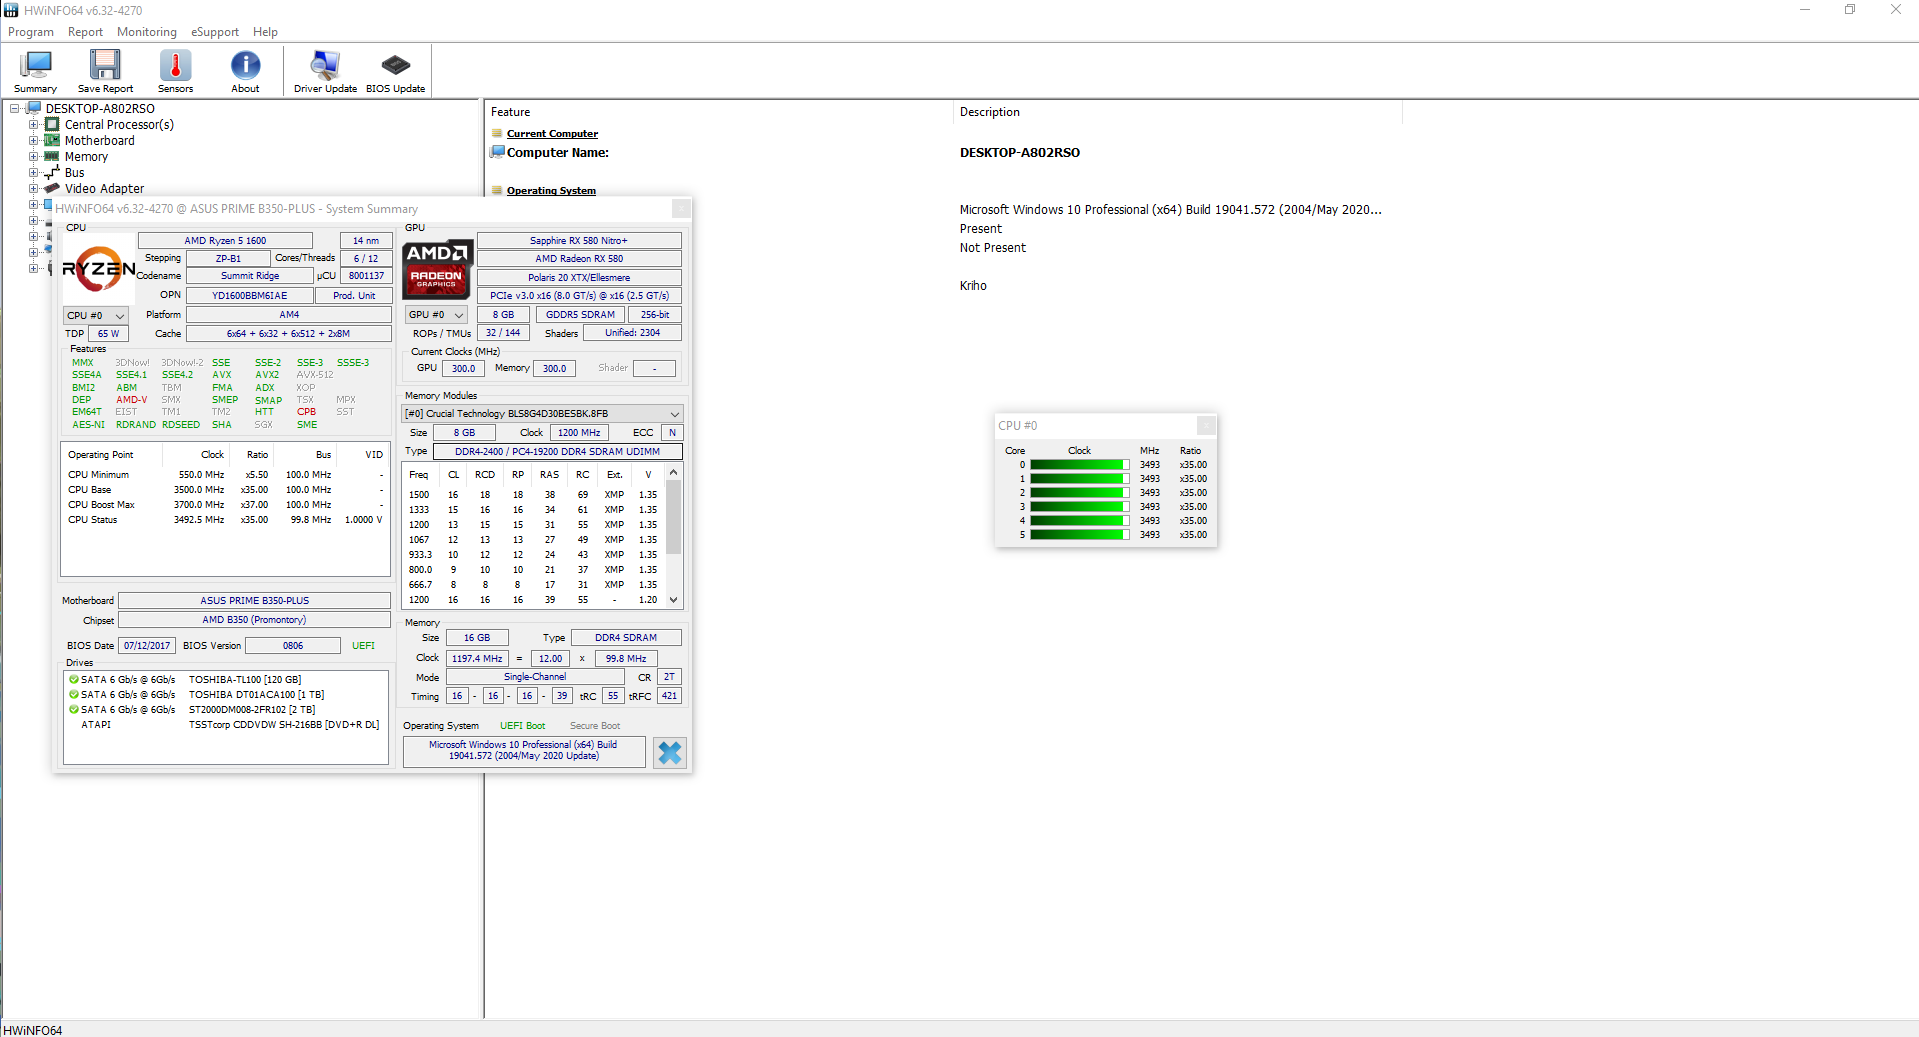Click the Single-Channel memory mode field
The image size is (1919, 1037).
(535, 678)
